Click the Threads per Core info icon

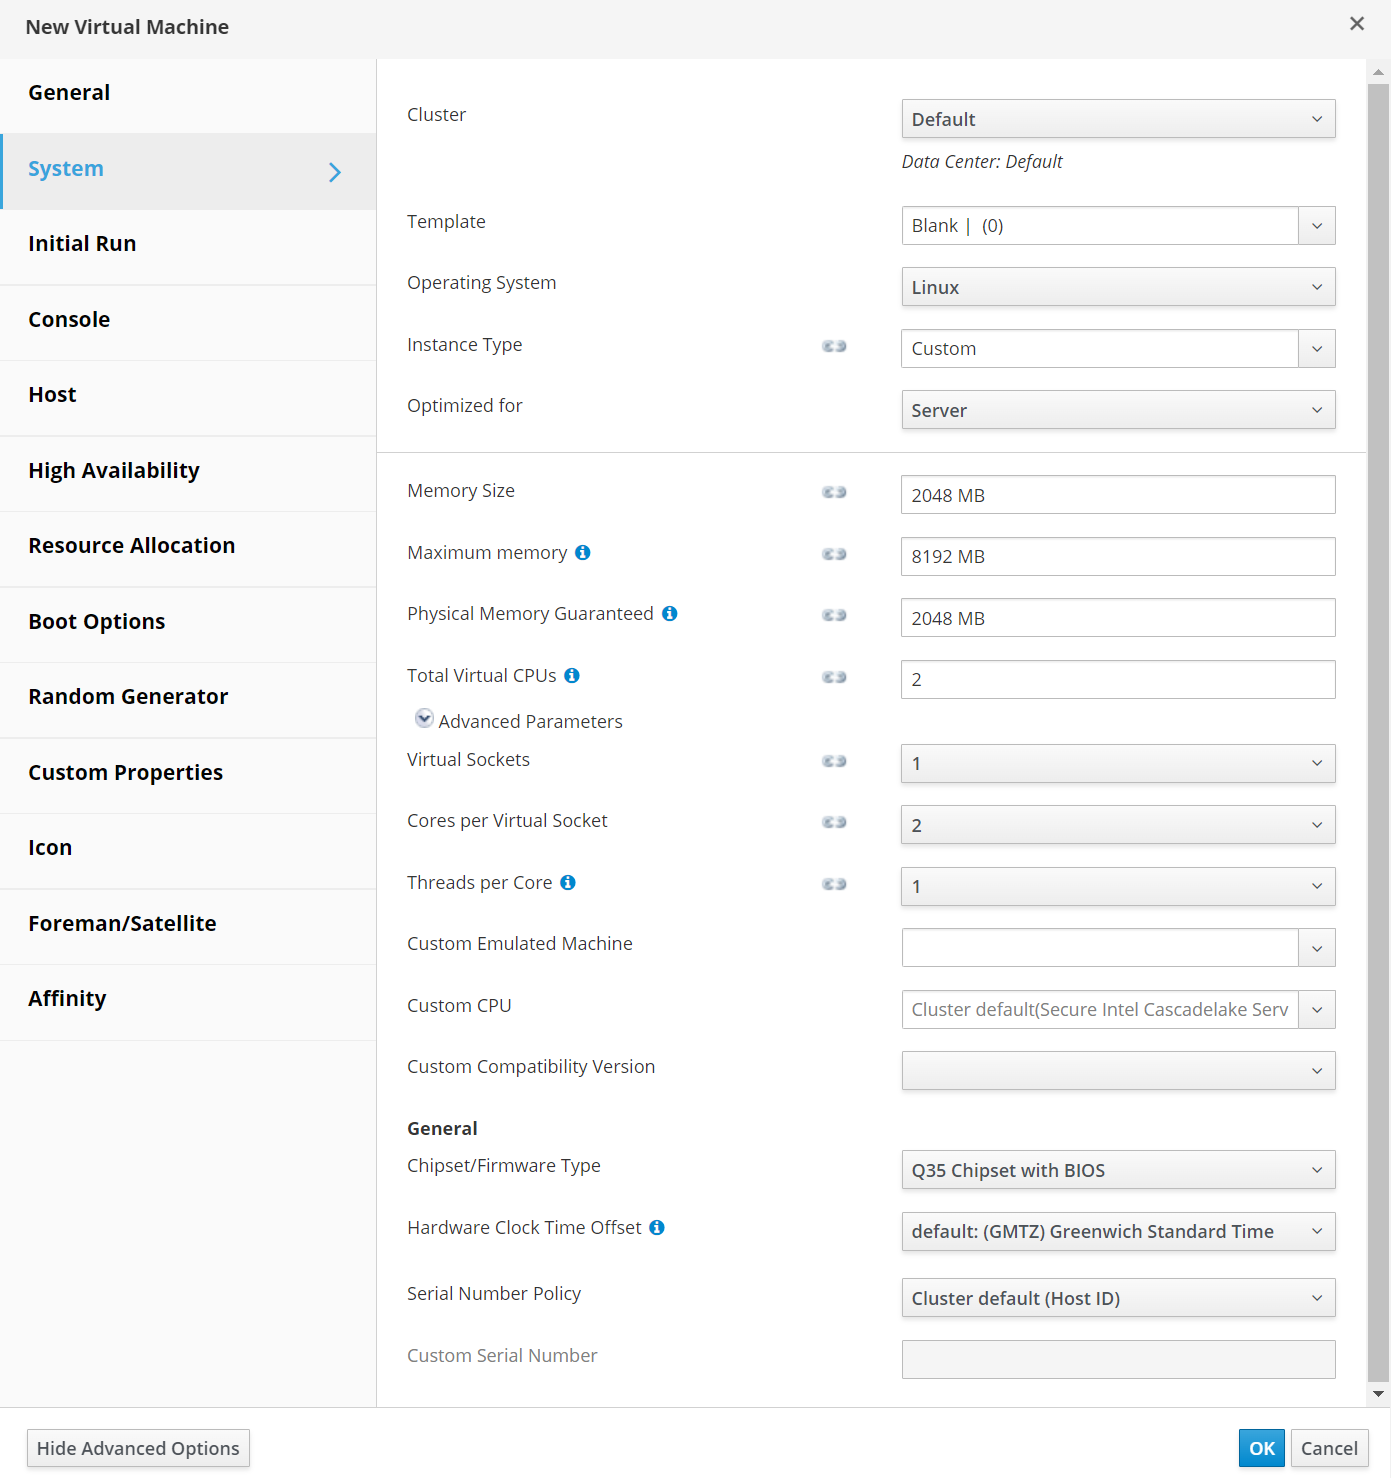568,883
